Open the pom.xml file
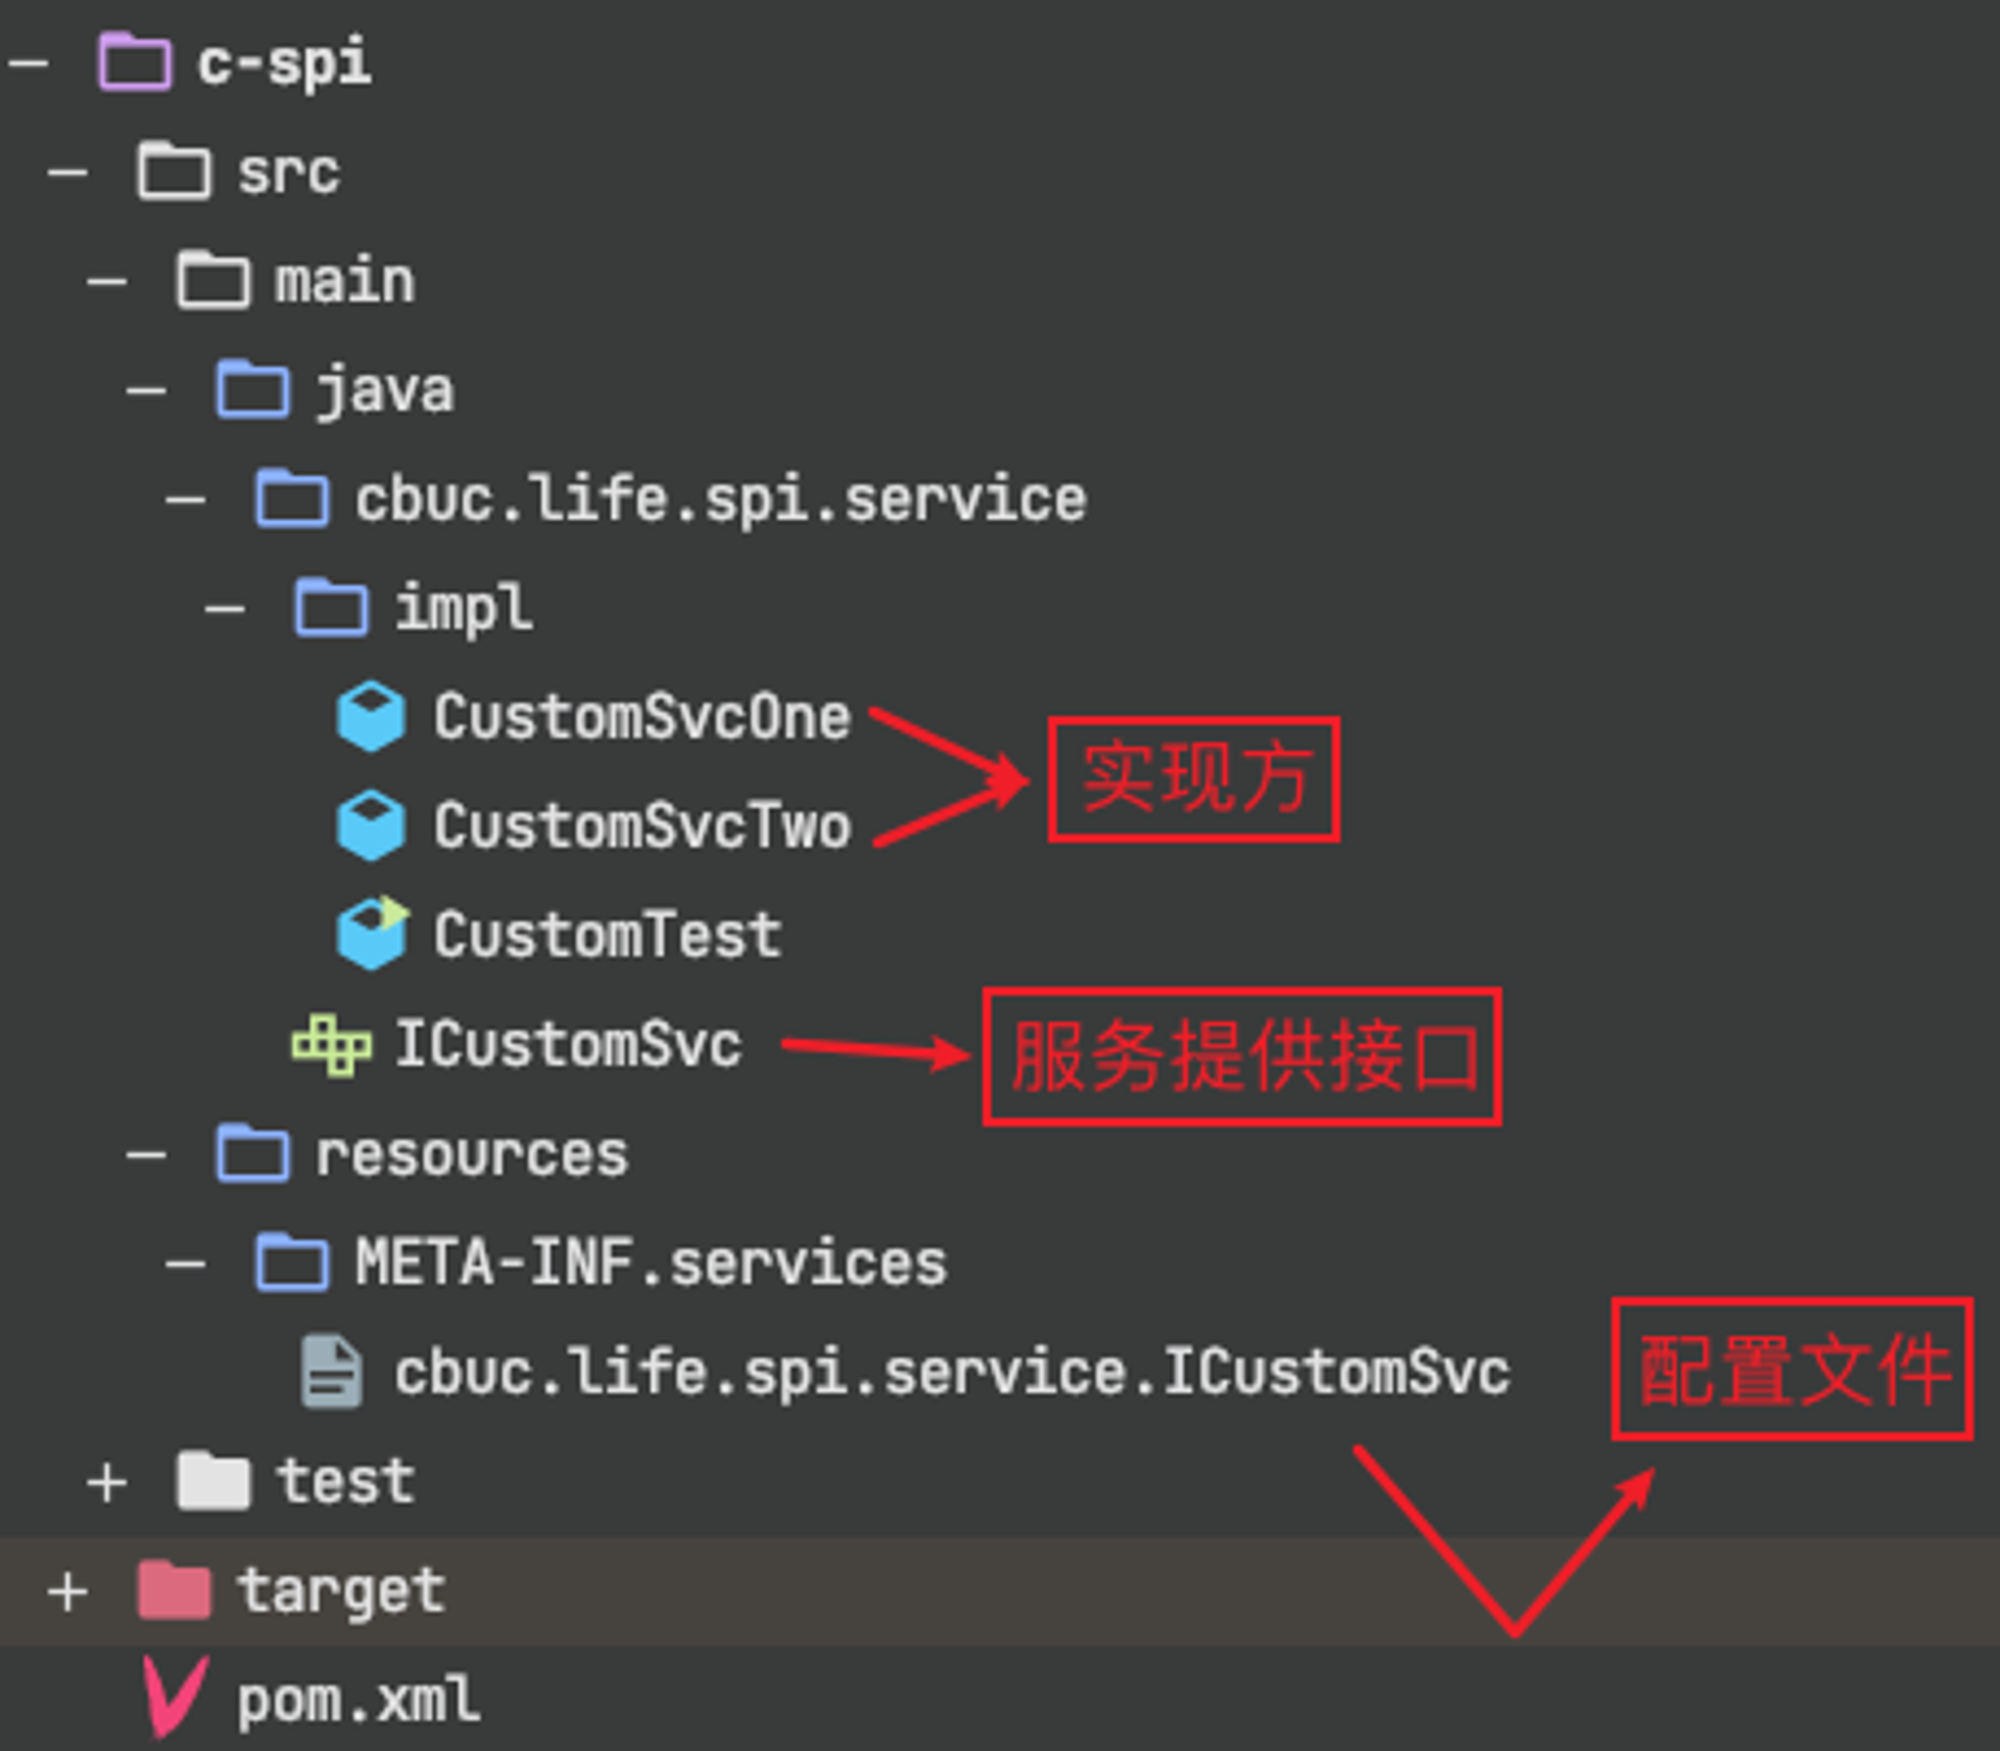Viewport: 2000px width, 1751px height. 359,1701
